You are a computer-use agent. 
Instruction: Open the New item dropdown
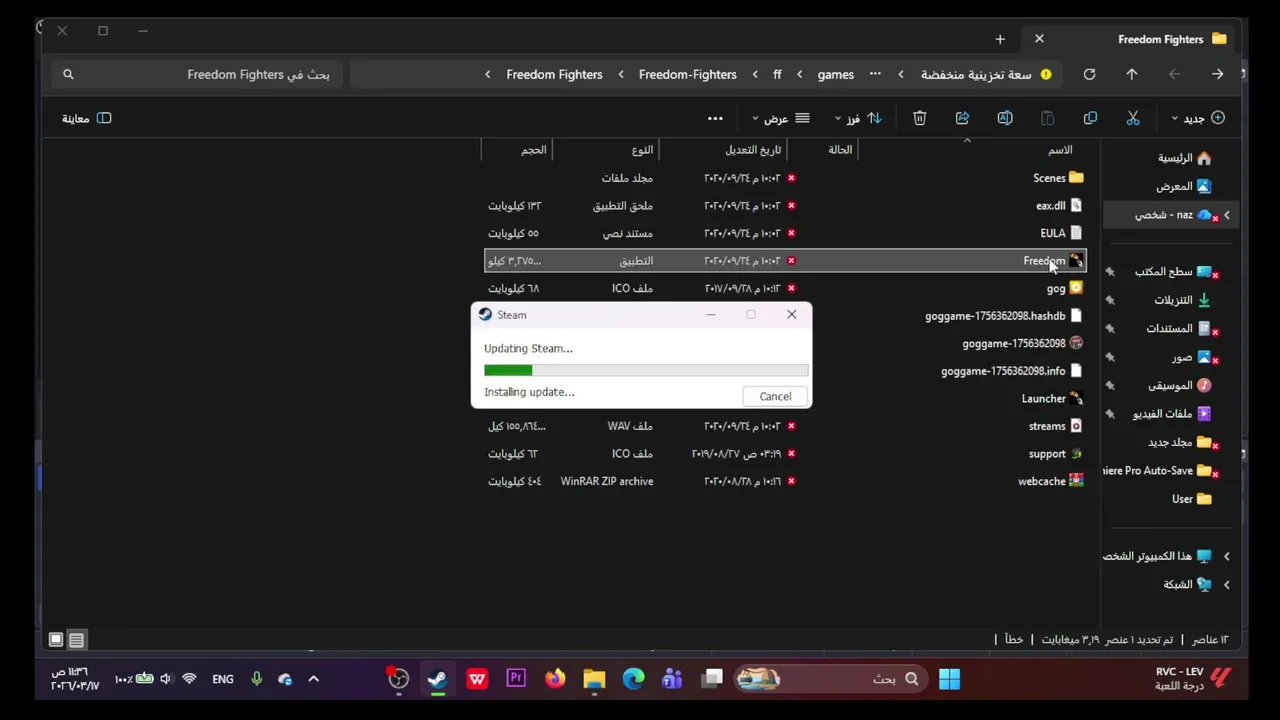tap(1198, 118)
